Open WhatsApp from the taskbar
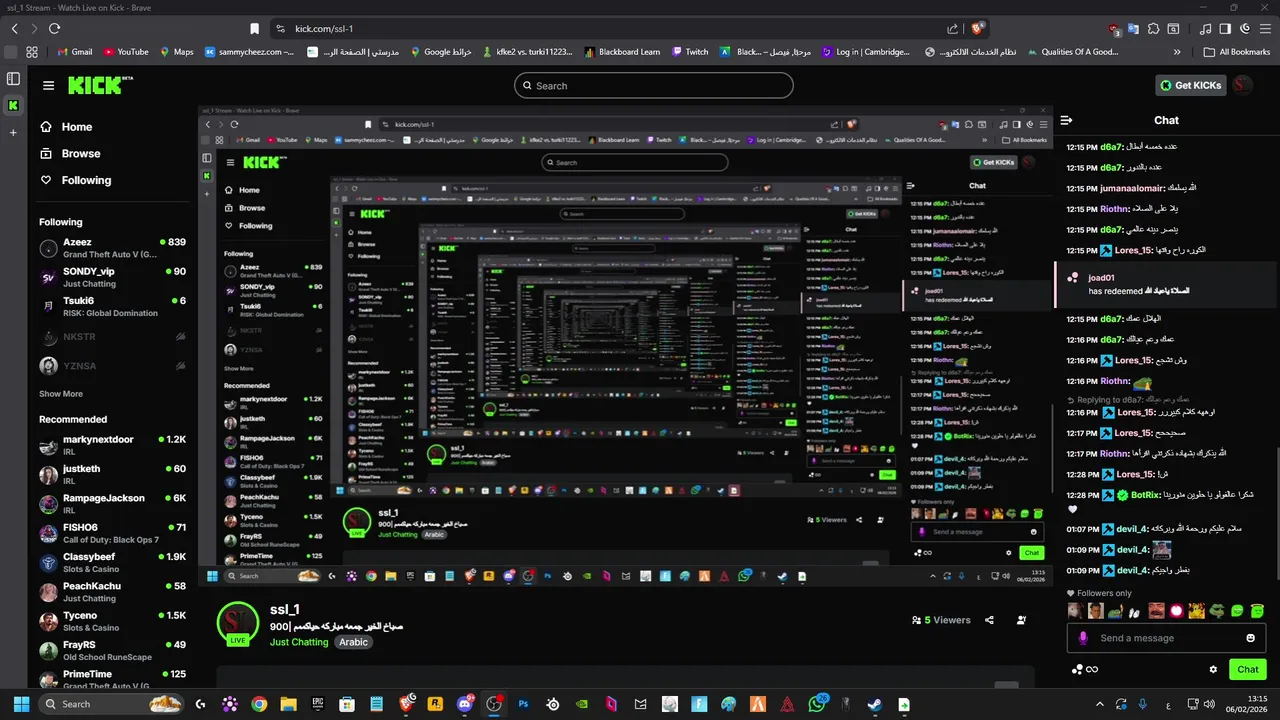Screen dimensions: 1280x720 817,704
